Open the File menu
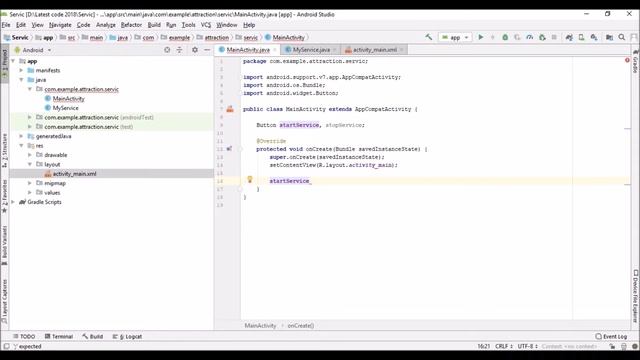Viewport: 640px width, 360px height. pos(6,25)
